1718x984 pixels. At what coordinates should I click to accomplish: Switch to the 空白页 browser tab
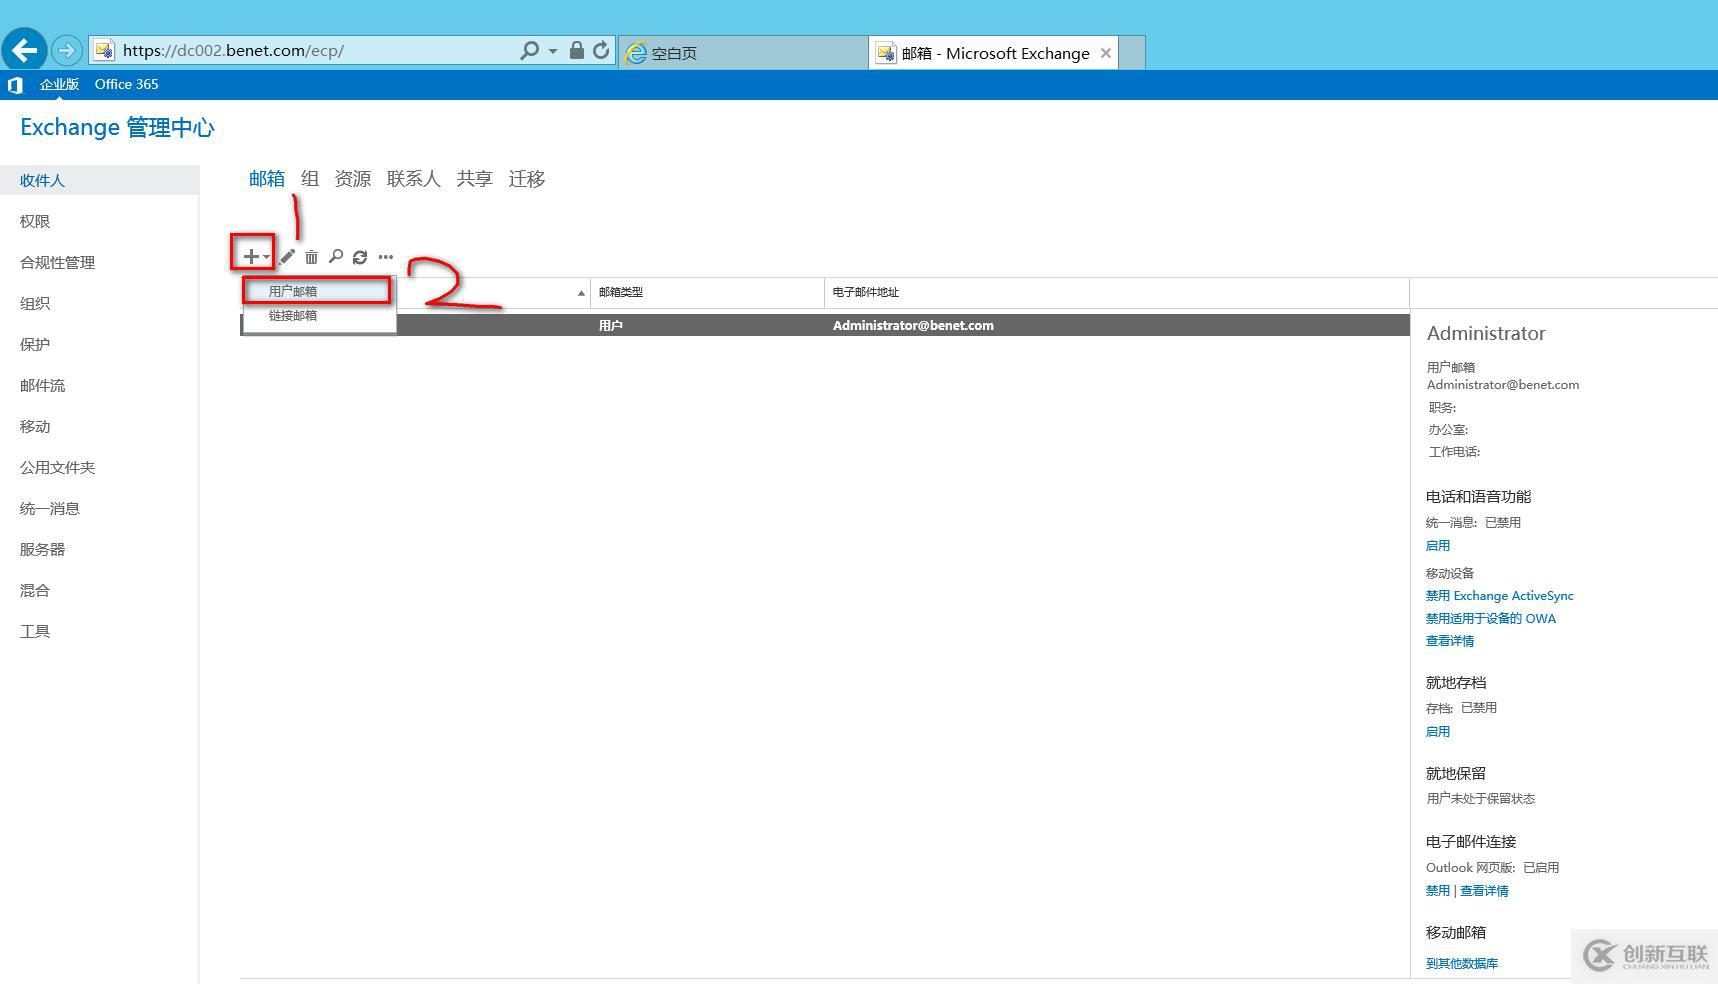point(742,53)
